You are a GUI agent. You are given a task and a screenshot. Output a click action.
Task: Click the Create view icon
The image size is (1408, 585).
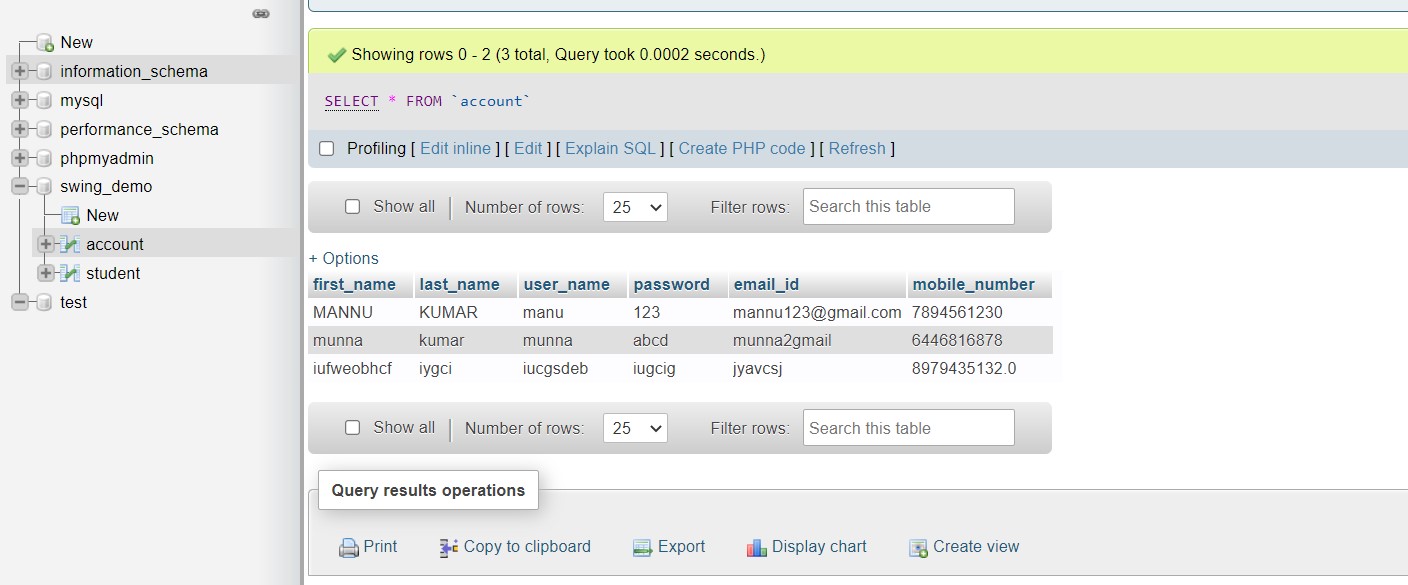917,547
